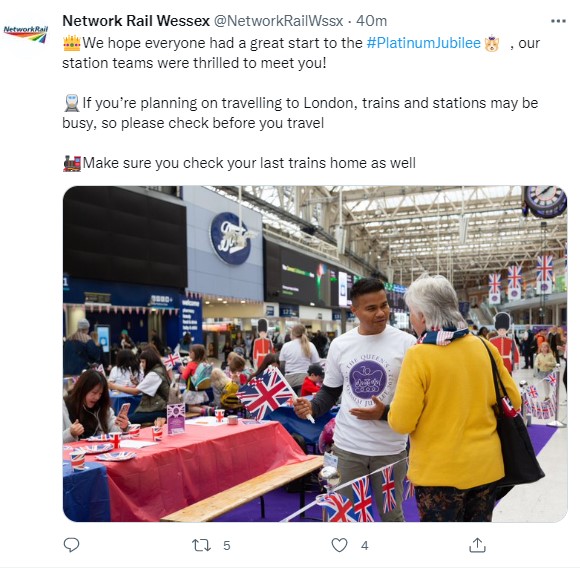
Task: Click the like count of 4
Action: click(365, 545)
